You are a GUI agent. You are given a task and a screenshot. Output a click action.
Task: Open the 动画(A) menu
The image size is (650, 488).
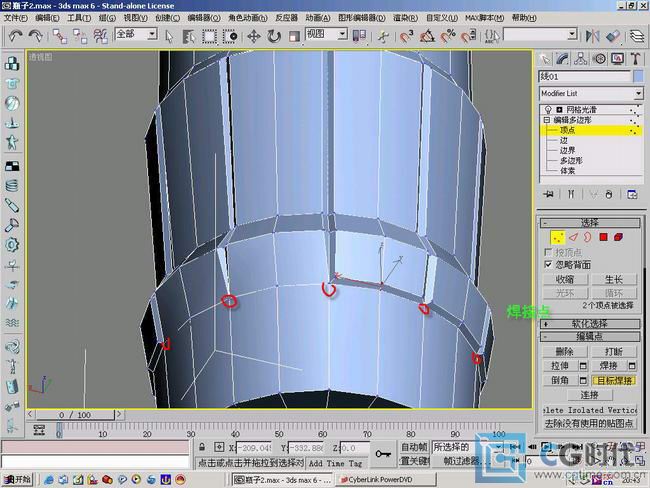[x=318, y=18]
